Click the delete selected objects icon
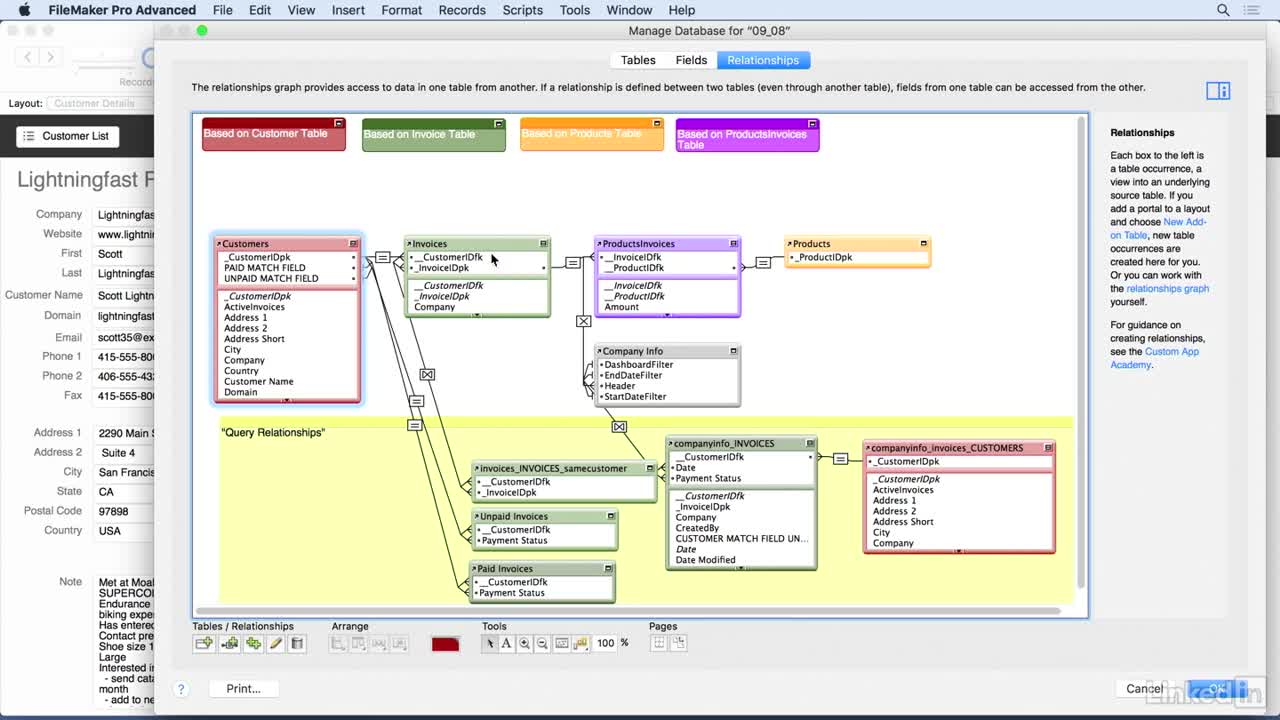Screen dimensions: 1280x720 297,644
